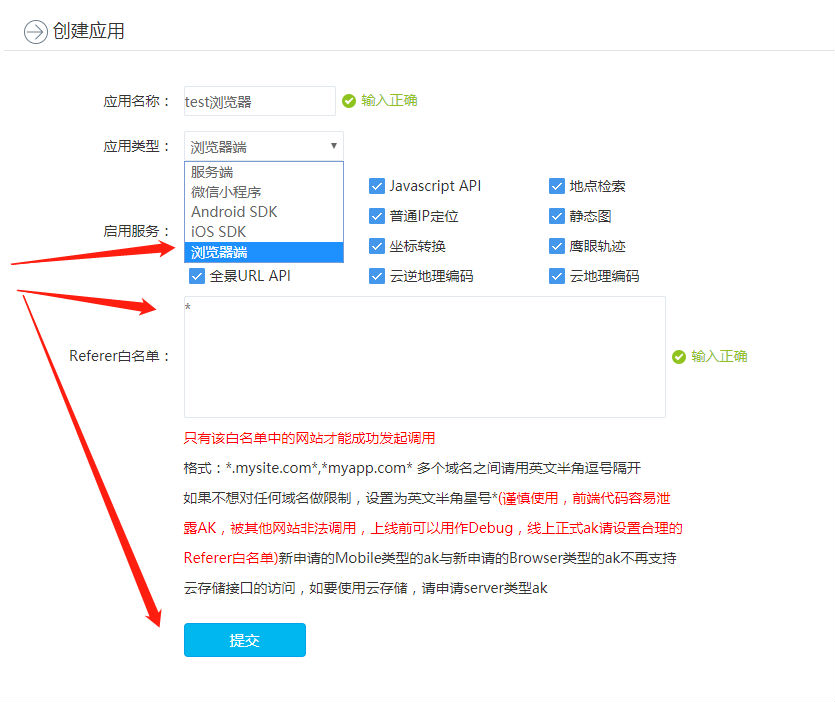This screenshot has height=702, width=835.
Task: Click the Referer白名单 text area
Action: point(424,357)
